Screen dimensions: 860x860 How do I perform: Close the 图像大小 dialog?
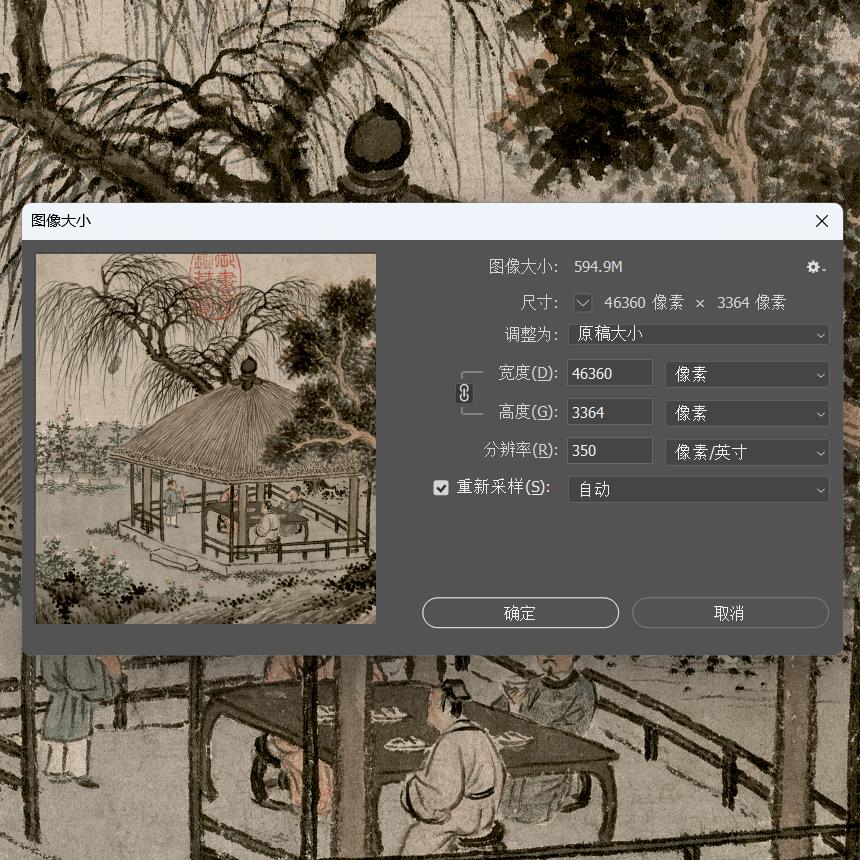[822, 221]
